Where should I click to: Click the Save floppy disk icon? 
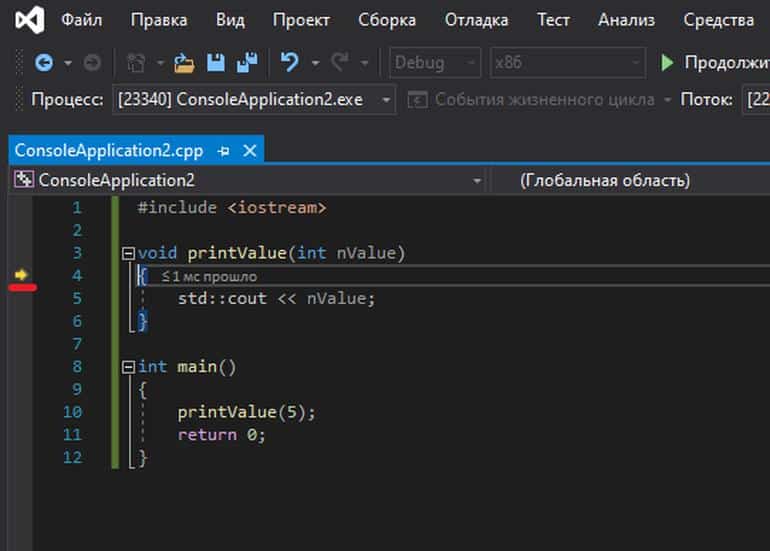216,62
